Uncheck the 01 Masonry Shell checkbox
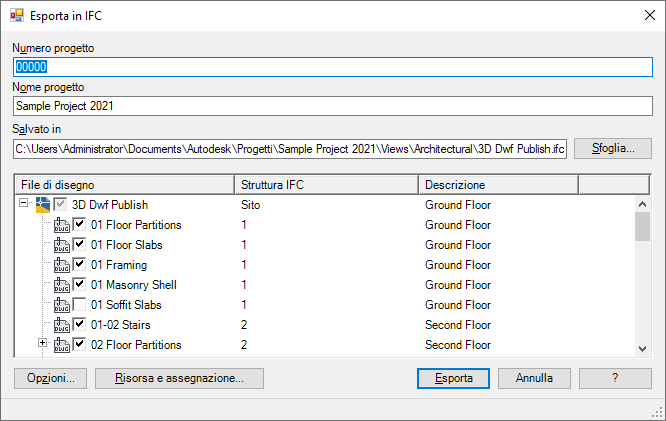666x421 pixels. [x=79, y=285]
